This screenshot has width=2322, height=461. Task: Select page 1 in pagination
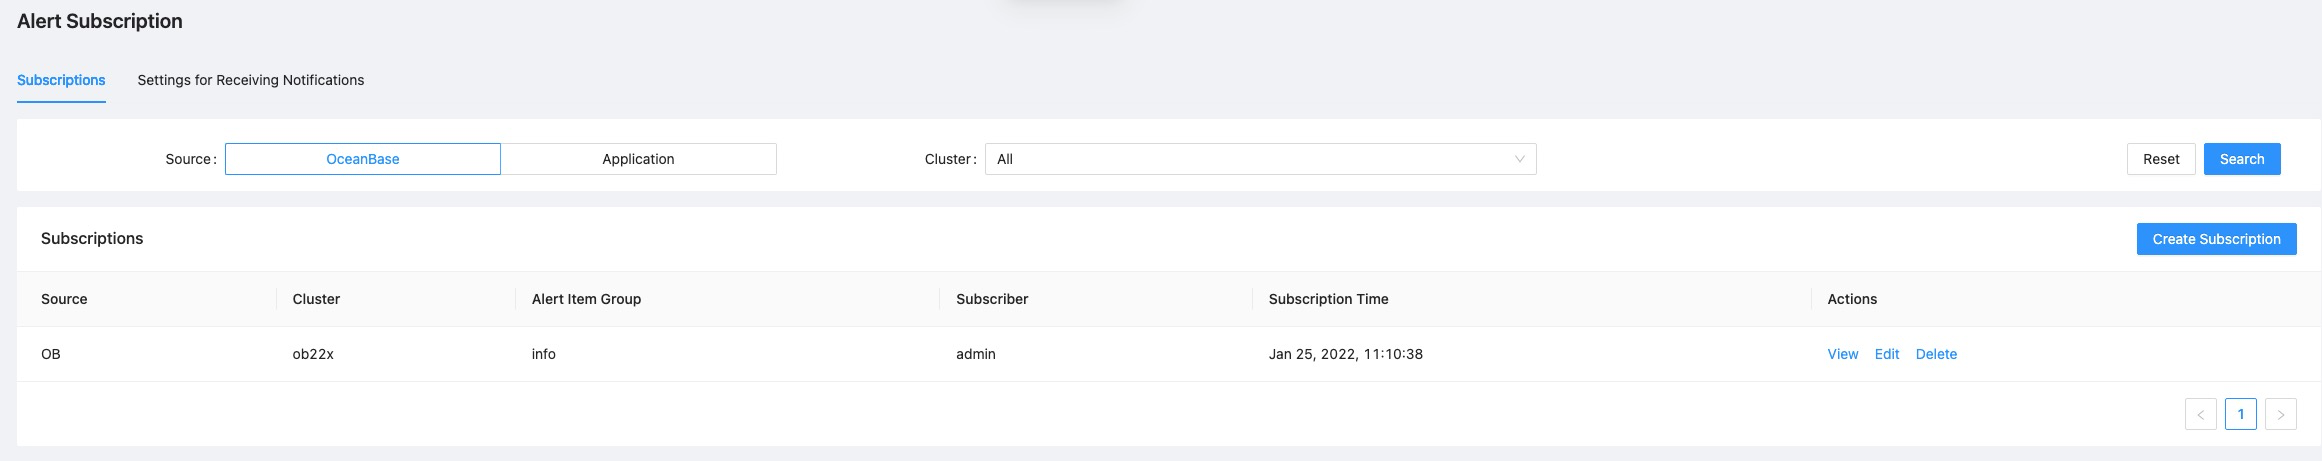pyautogui.click(x=2240, y=414)
